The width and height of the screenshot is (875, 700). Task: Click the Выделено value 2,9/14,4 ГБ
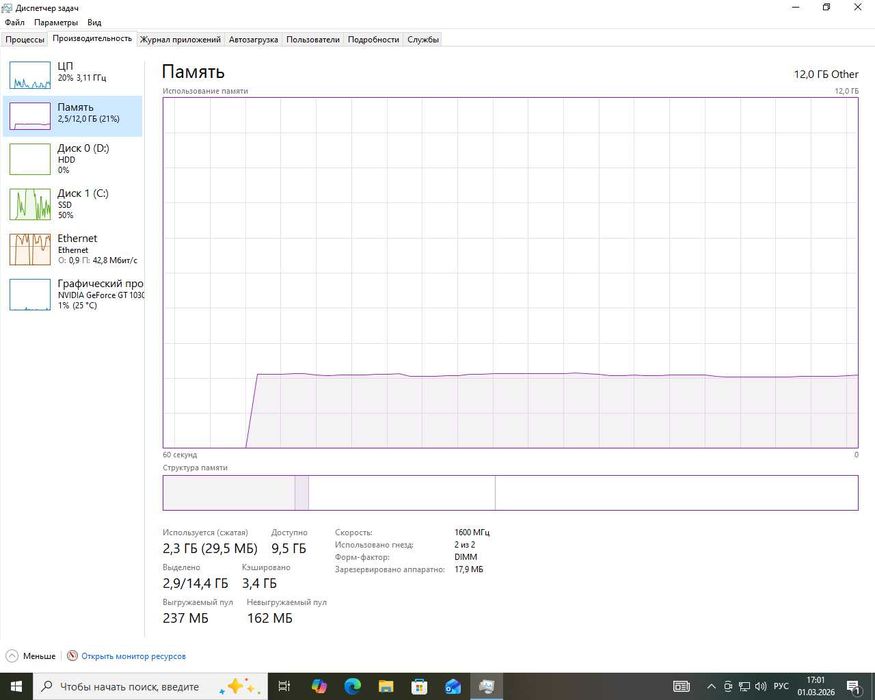195,583
